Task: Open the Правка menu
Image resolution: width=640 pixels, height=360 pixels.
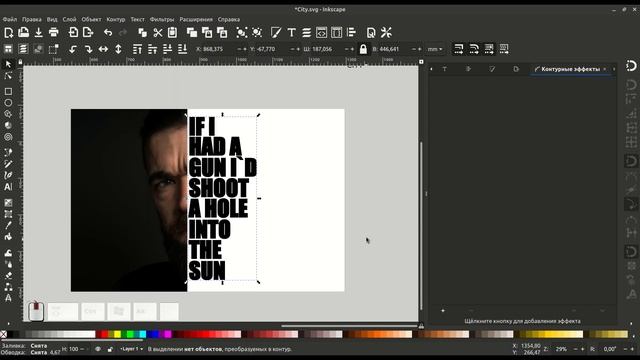Action: point(31,19)
